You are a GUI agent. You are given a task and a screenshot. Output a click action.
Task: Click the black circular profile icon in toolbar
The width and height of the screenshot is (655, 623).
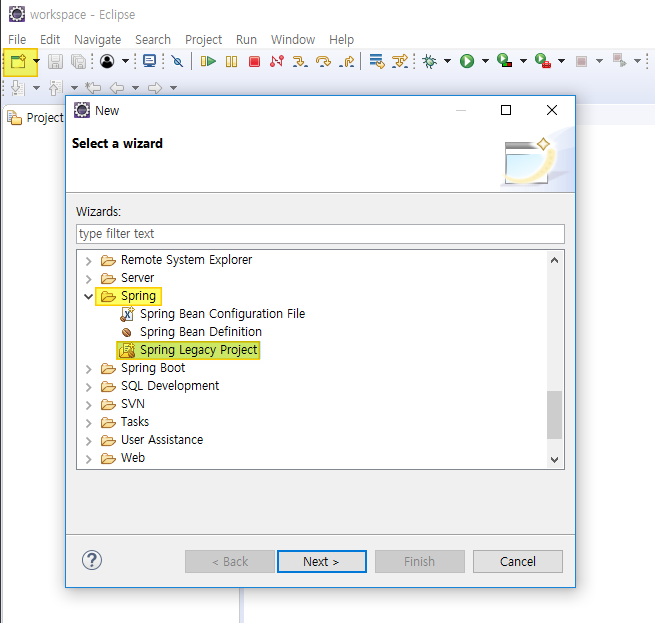point(107,61)
